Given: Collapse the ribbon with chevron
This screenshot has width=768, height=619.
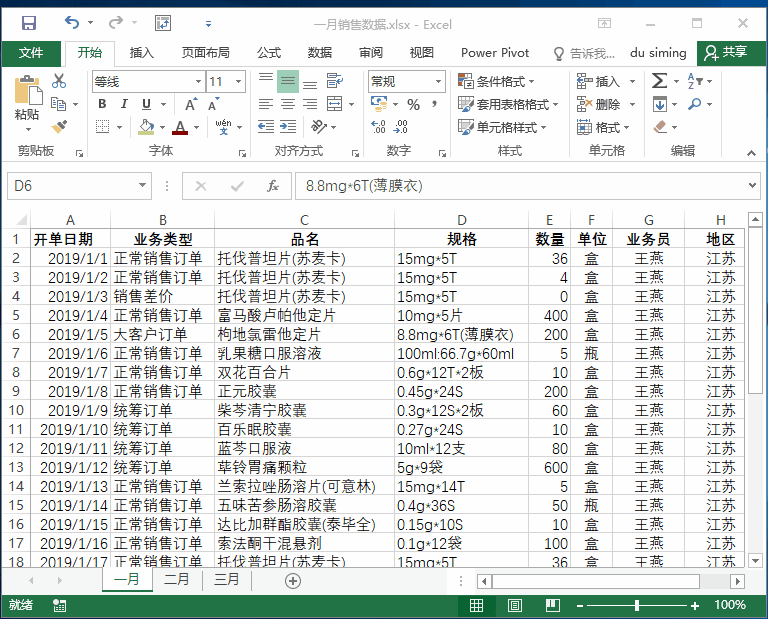Looking at the screenshot, I should tap(751, 153).
